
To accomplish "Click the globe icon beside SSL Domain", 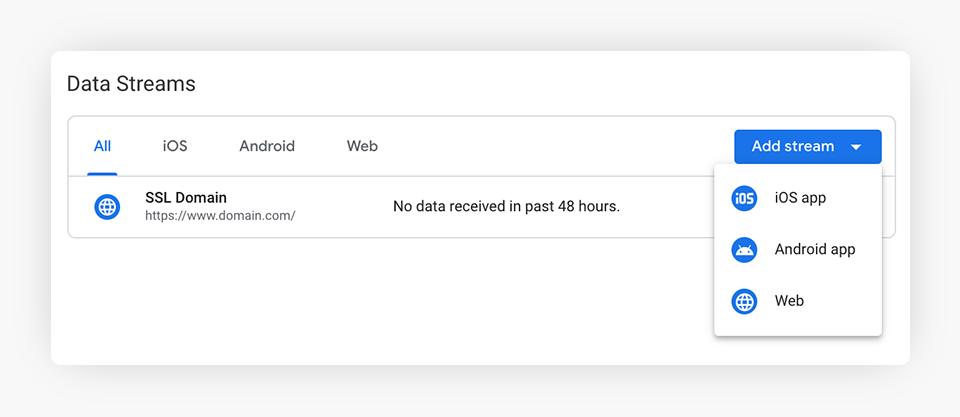I will pos(107,207).
